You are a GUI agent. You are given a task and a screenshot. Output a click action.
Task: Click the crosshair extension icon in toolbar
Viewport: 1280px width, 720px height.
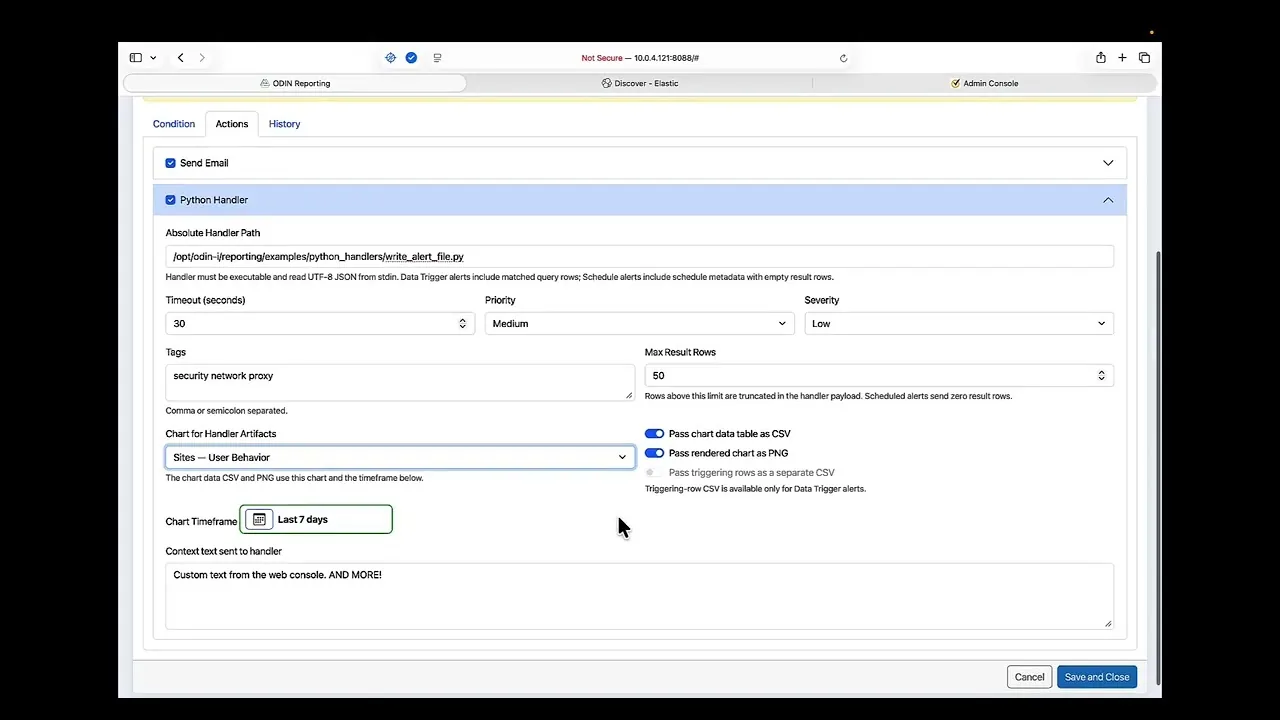390,58
